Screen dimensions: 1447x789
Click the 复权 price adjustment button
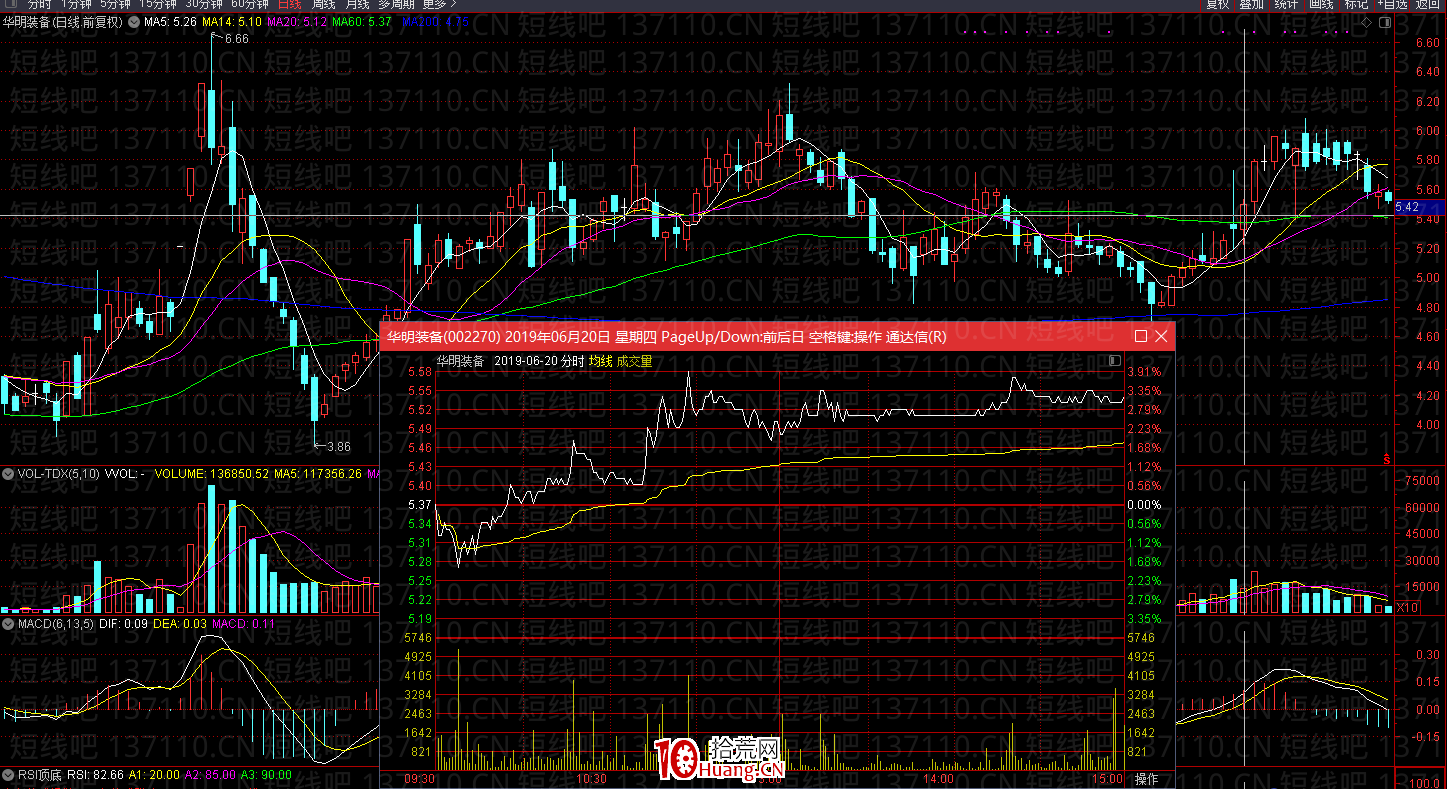coord(1217,5)
